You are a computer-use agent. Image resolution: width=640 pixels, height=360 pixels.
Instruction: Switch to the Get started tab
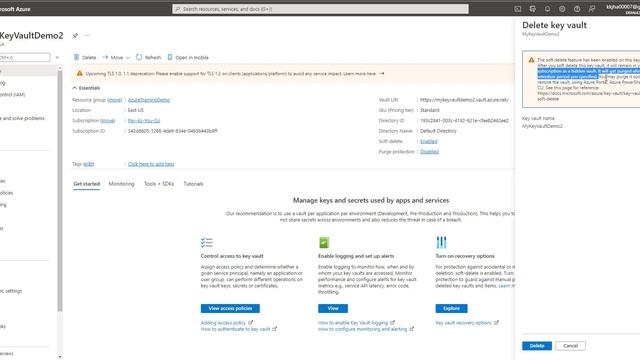(x=87, y=184)
